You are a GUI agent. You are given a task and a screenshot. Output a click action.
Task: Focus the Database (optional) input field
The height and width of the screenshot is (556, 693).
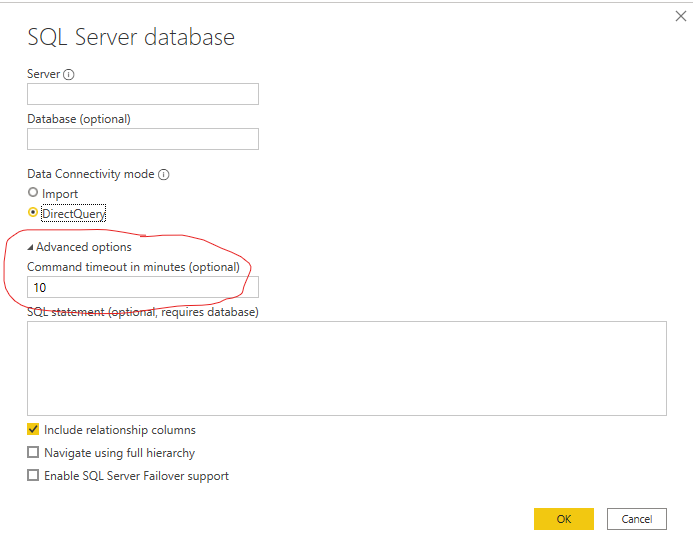tap(143, 139)
